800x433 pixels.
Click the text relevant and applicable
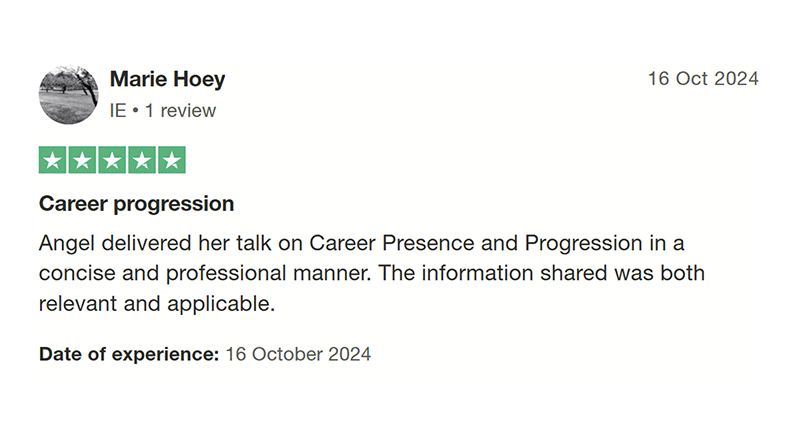point(157,304)
